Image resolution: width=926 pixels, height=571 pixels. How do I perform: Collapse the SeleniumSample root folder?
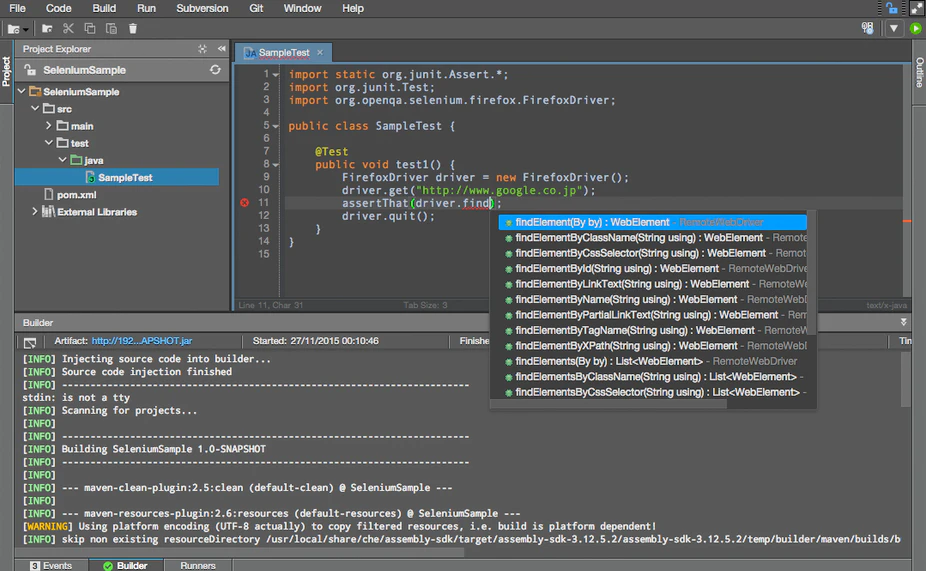22,92
